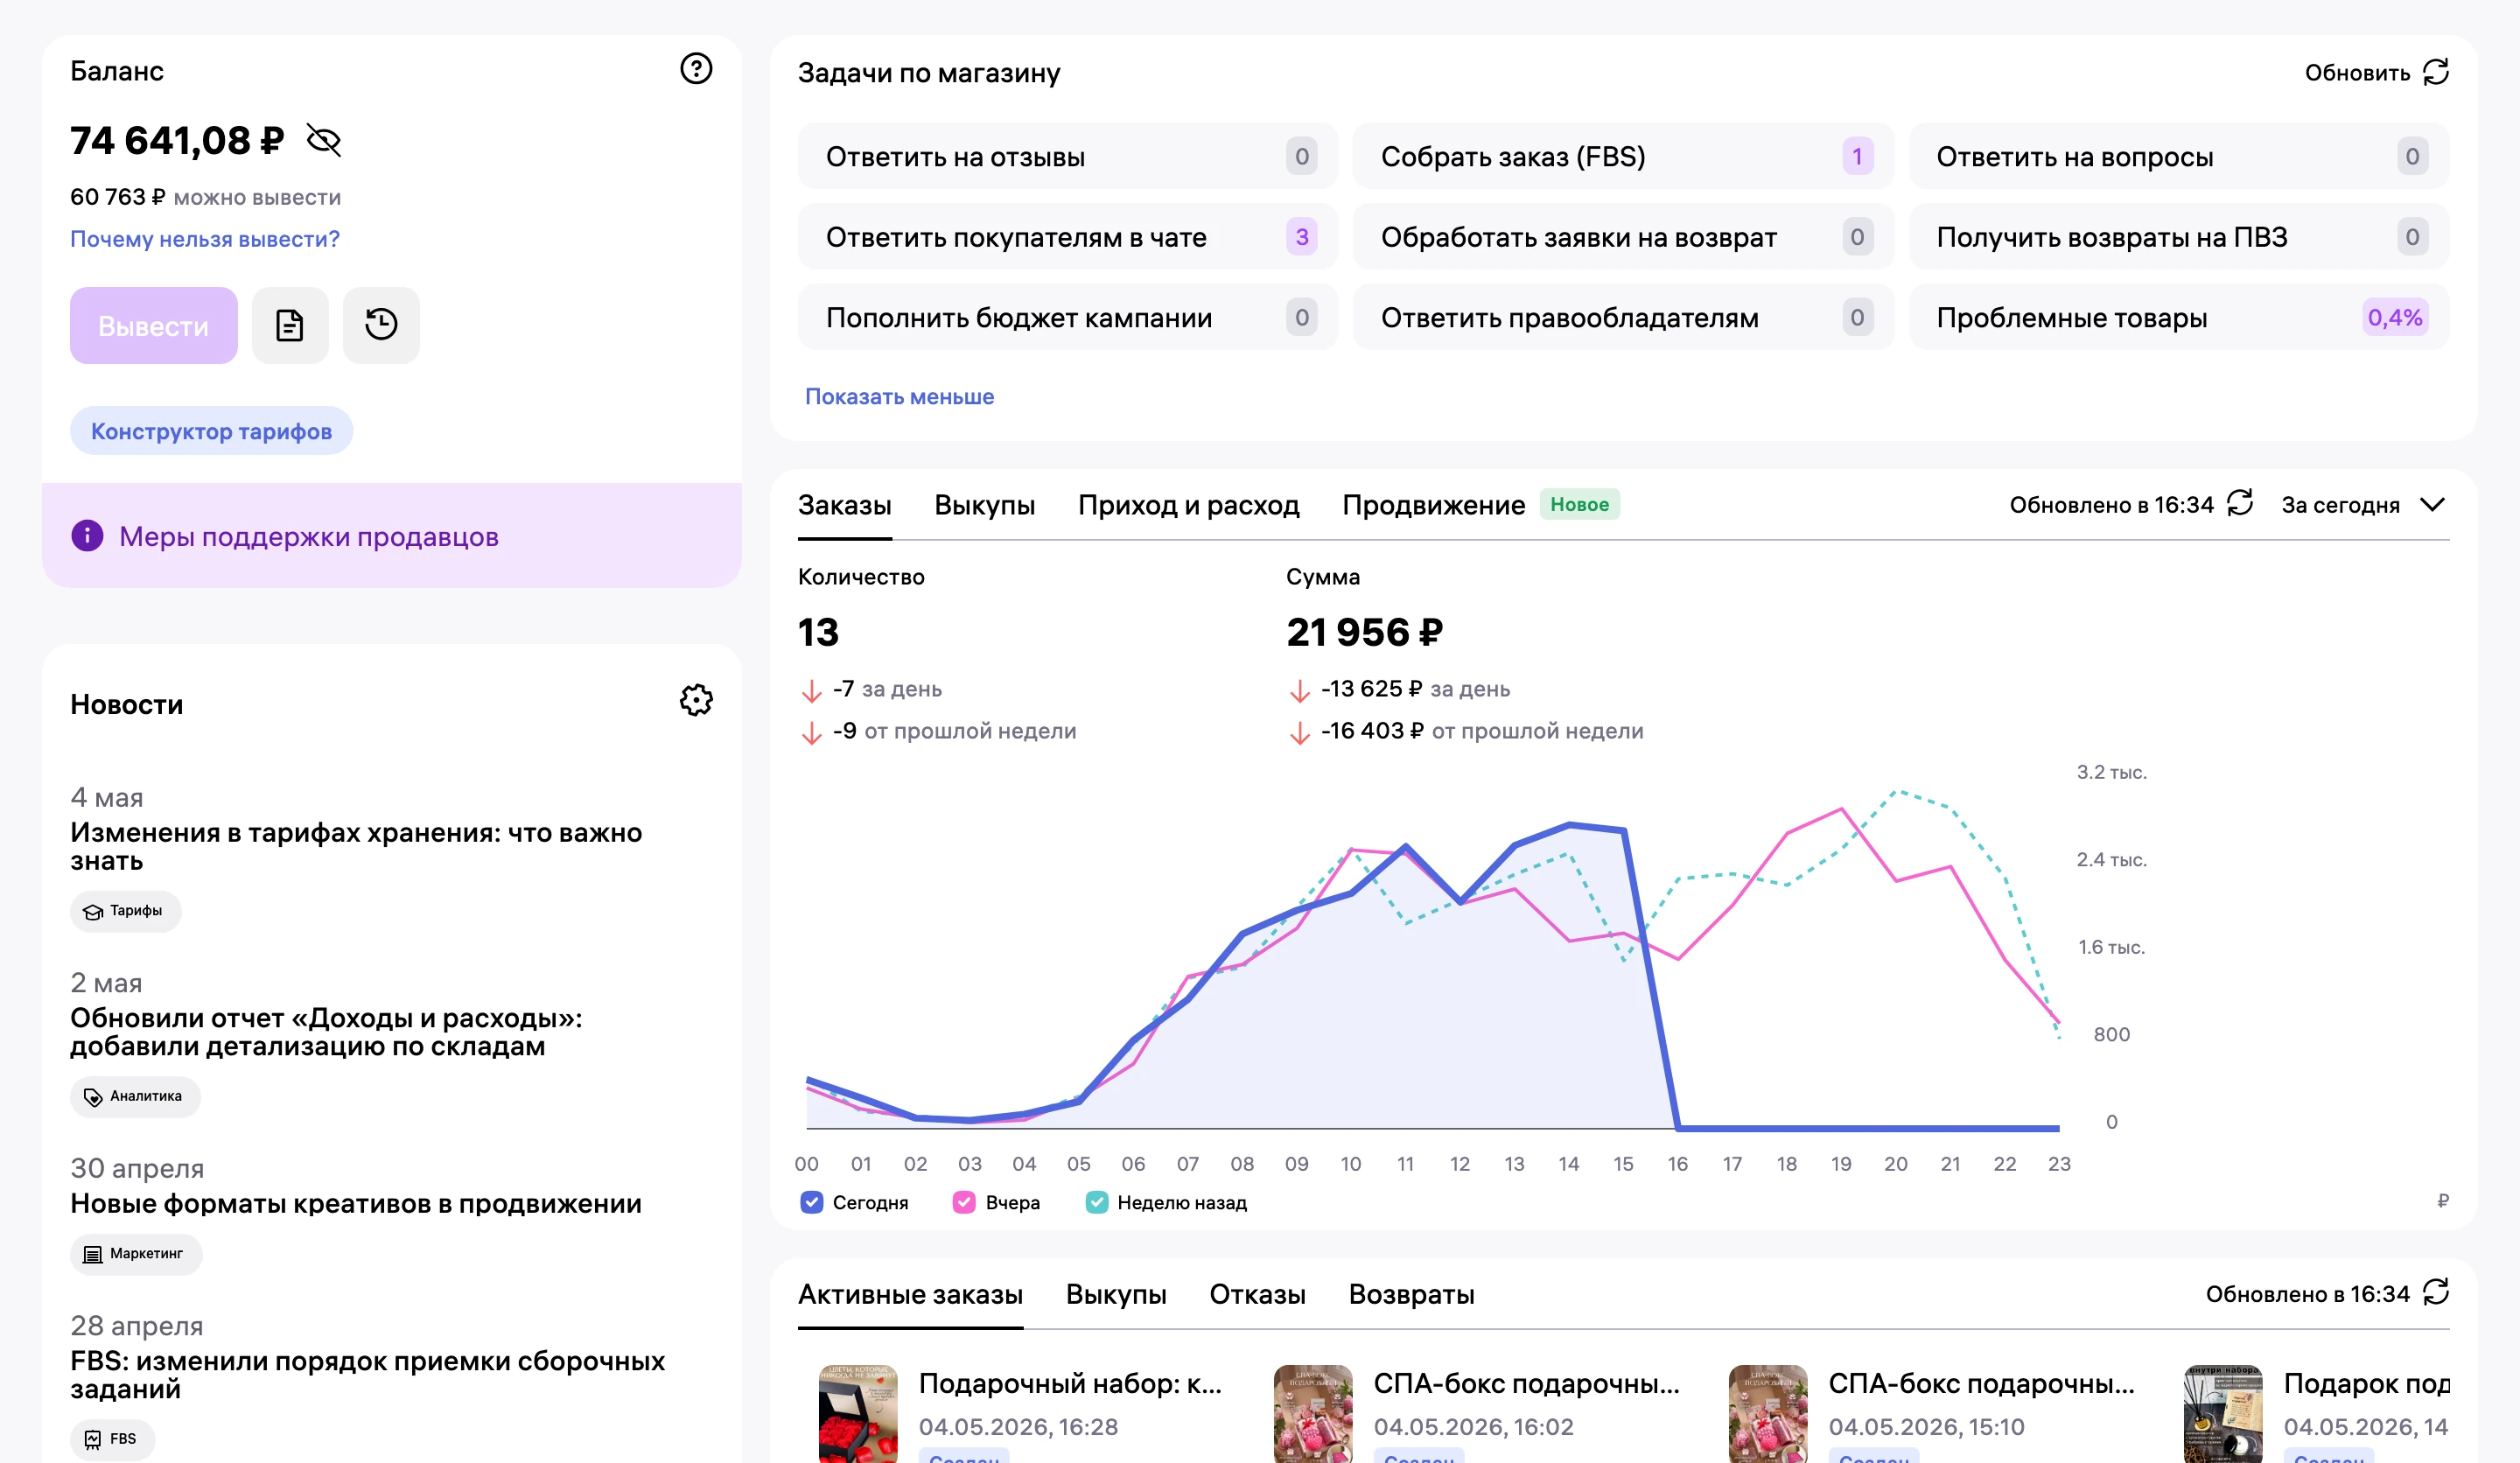Toggle the Сегодня chart series checkbox

click(812, 1202)
